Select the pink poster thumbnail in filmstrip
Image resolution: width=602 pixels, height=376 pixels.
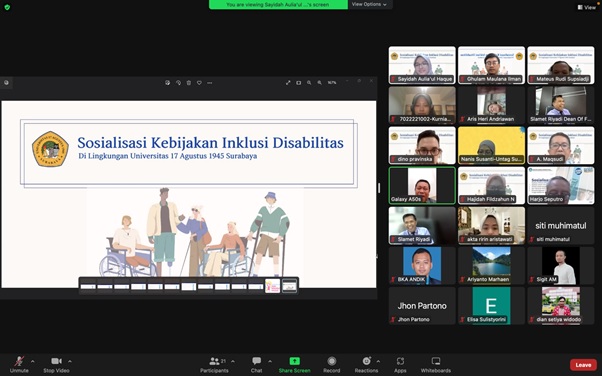click(273, 286)
